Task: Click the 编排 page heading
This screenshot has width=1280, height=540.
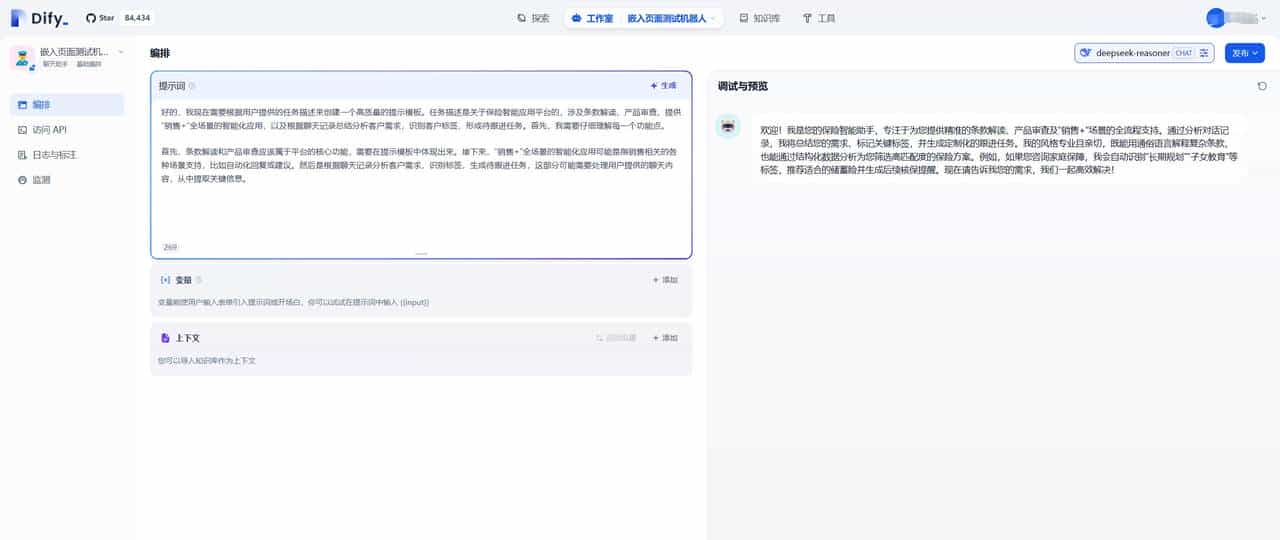Action: click(160, 53)
